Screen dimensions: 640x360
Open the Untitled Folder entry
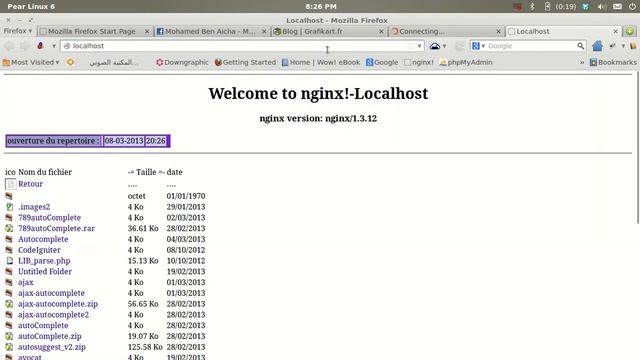pyautogui.click(x=45, y=271)
